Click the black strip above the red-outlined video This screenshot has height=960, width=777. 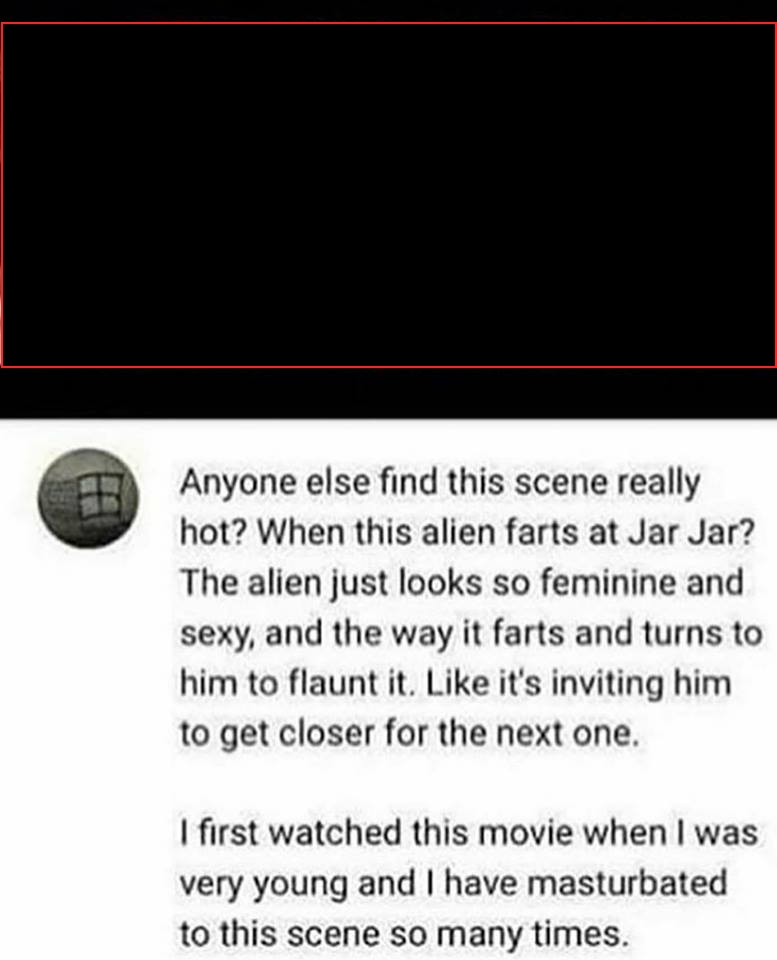[x=388, y=11]
